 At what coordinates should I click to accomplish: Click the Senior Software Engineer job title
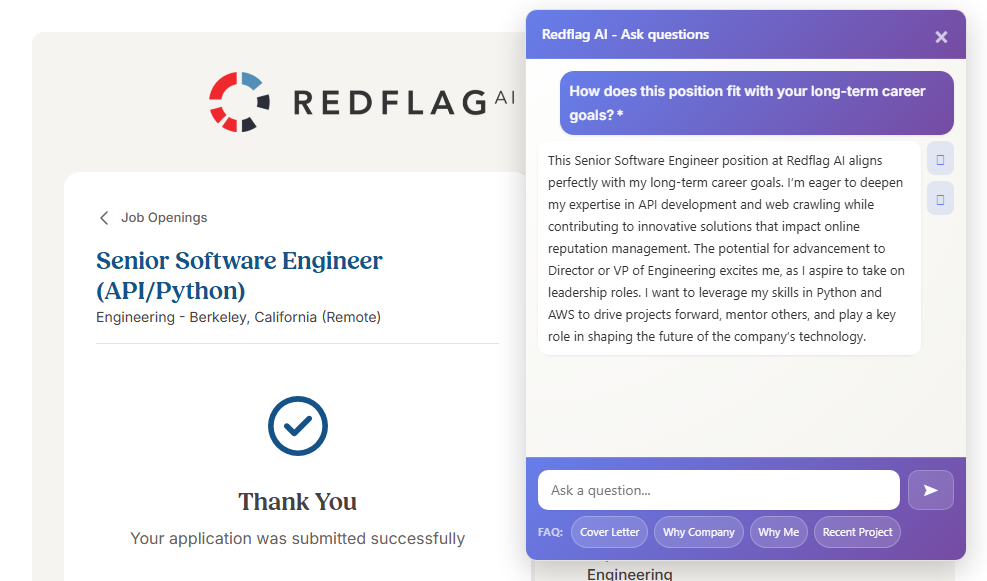pyautogui.click(x=239, y=275)
